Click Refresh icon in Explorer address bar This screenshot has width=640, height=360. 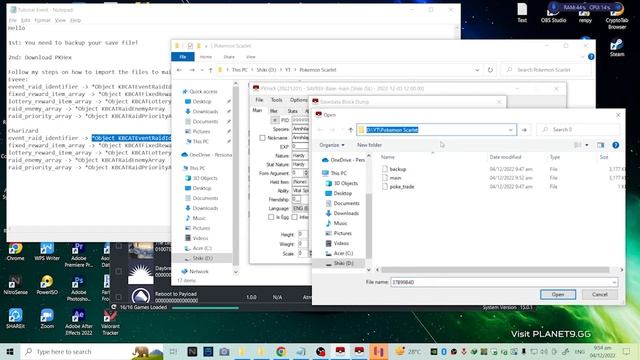pos(490,70)
